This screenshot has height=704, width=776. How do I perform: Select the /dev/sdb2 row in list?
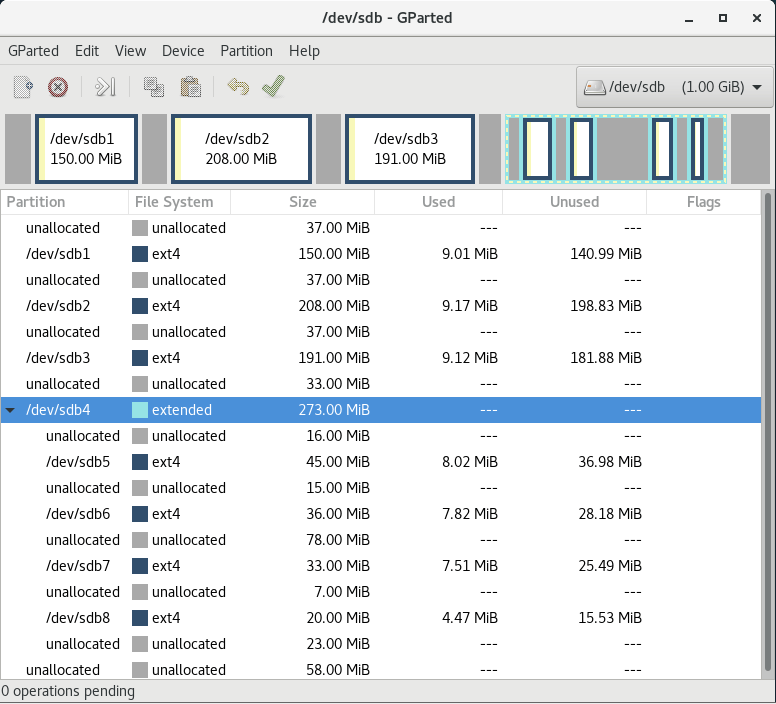[381, 306]
